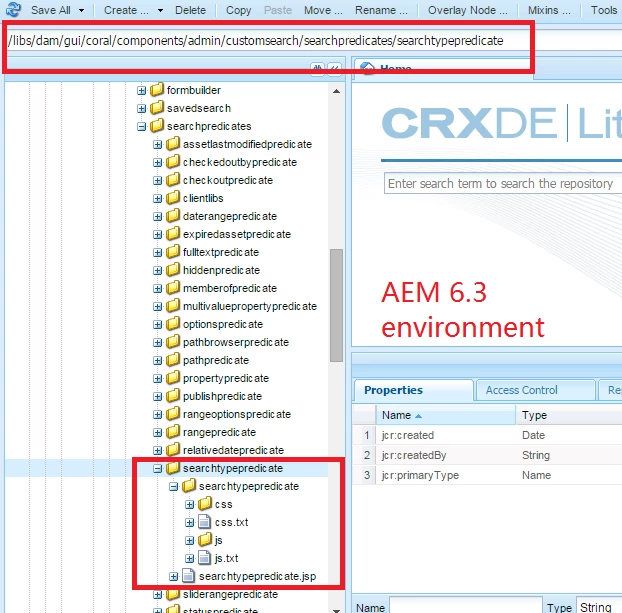Select the searchpredicates folder icon
The width and height of the screenshot is (622, 613).
point(157,126)
